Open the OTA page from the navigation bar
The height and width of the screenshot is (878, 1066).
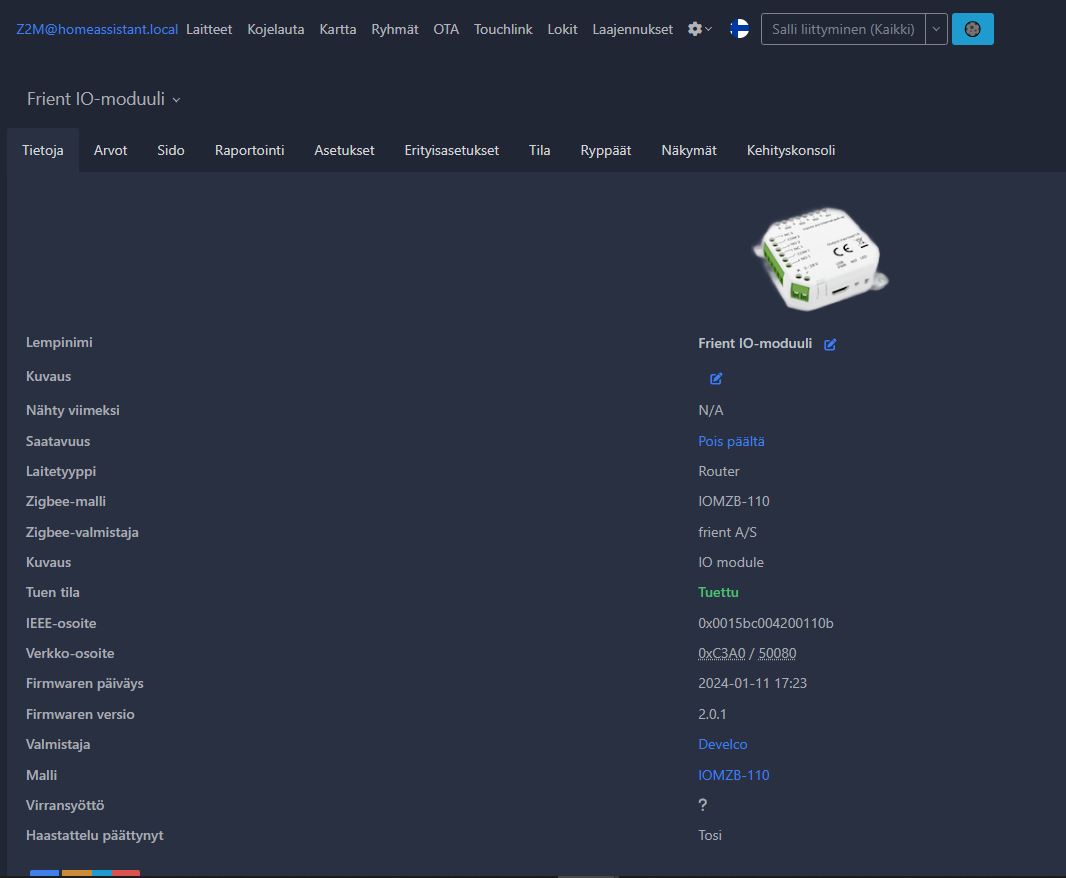tap(446, 29)
